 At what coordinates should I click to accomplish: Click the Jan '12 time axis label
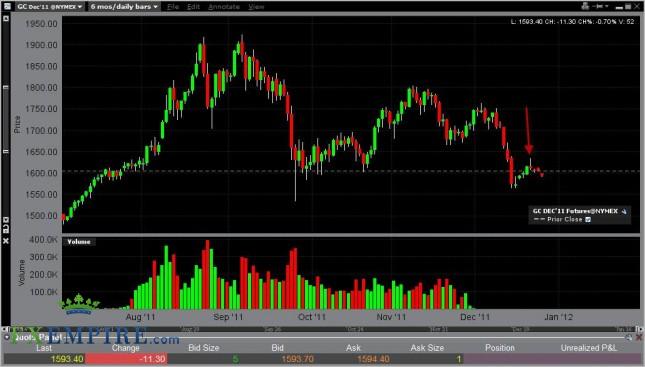click(559, 317)
